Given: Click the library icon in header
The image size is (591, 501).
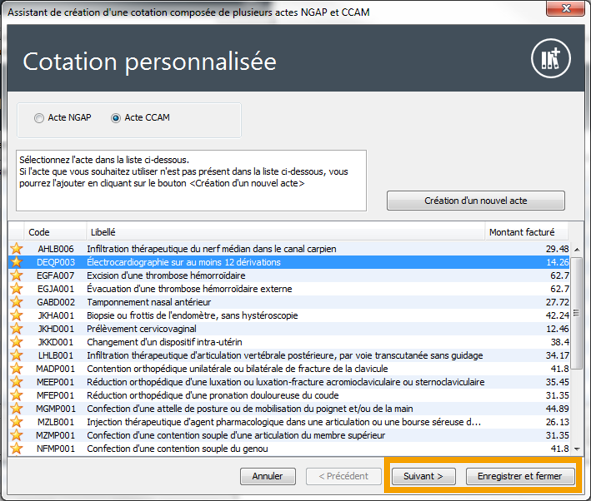Looking at the screenshot, I should click(551, 58).
